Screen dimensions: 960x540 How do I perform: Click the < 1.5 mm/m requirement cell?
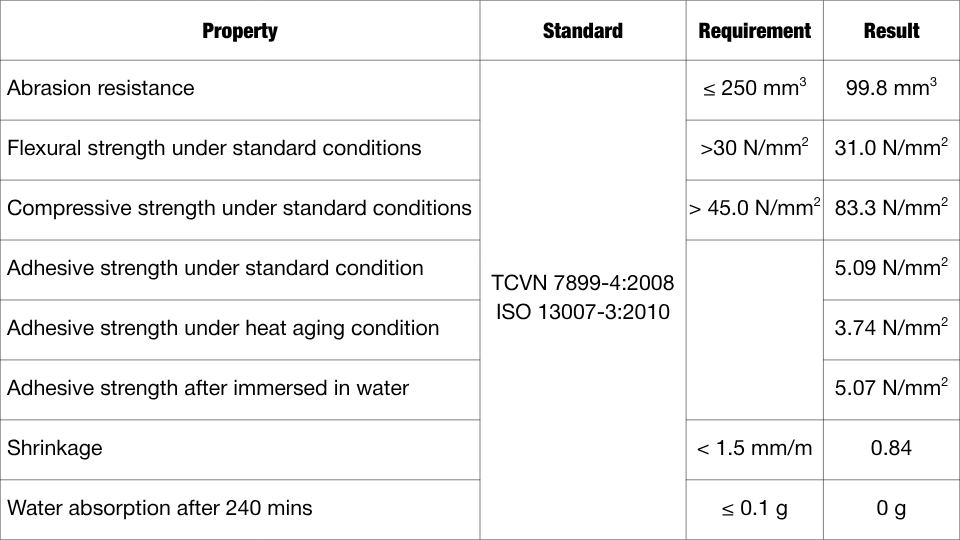coord(754,448)
